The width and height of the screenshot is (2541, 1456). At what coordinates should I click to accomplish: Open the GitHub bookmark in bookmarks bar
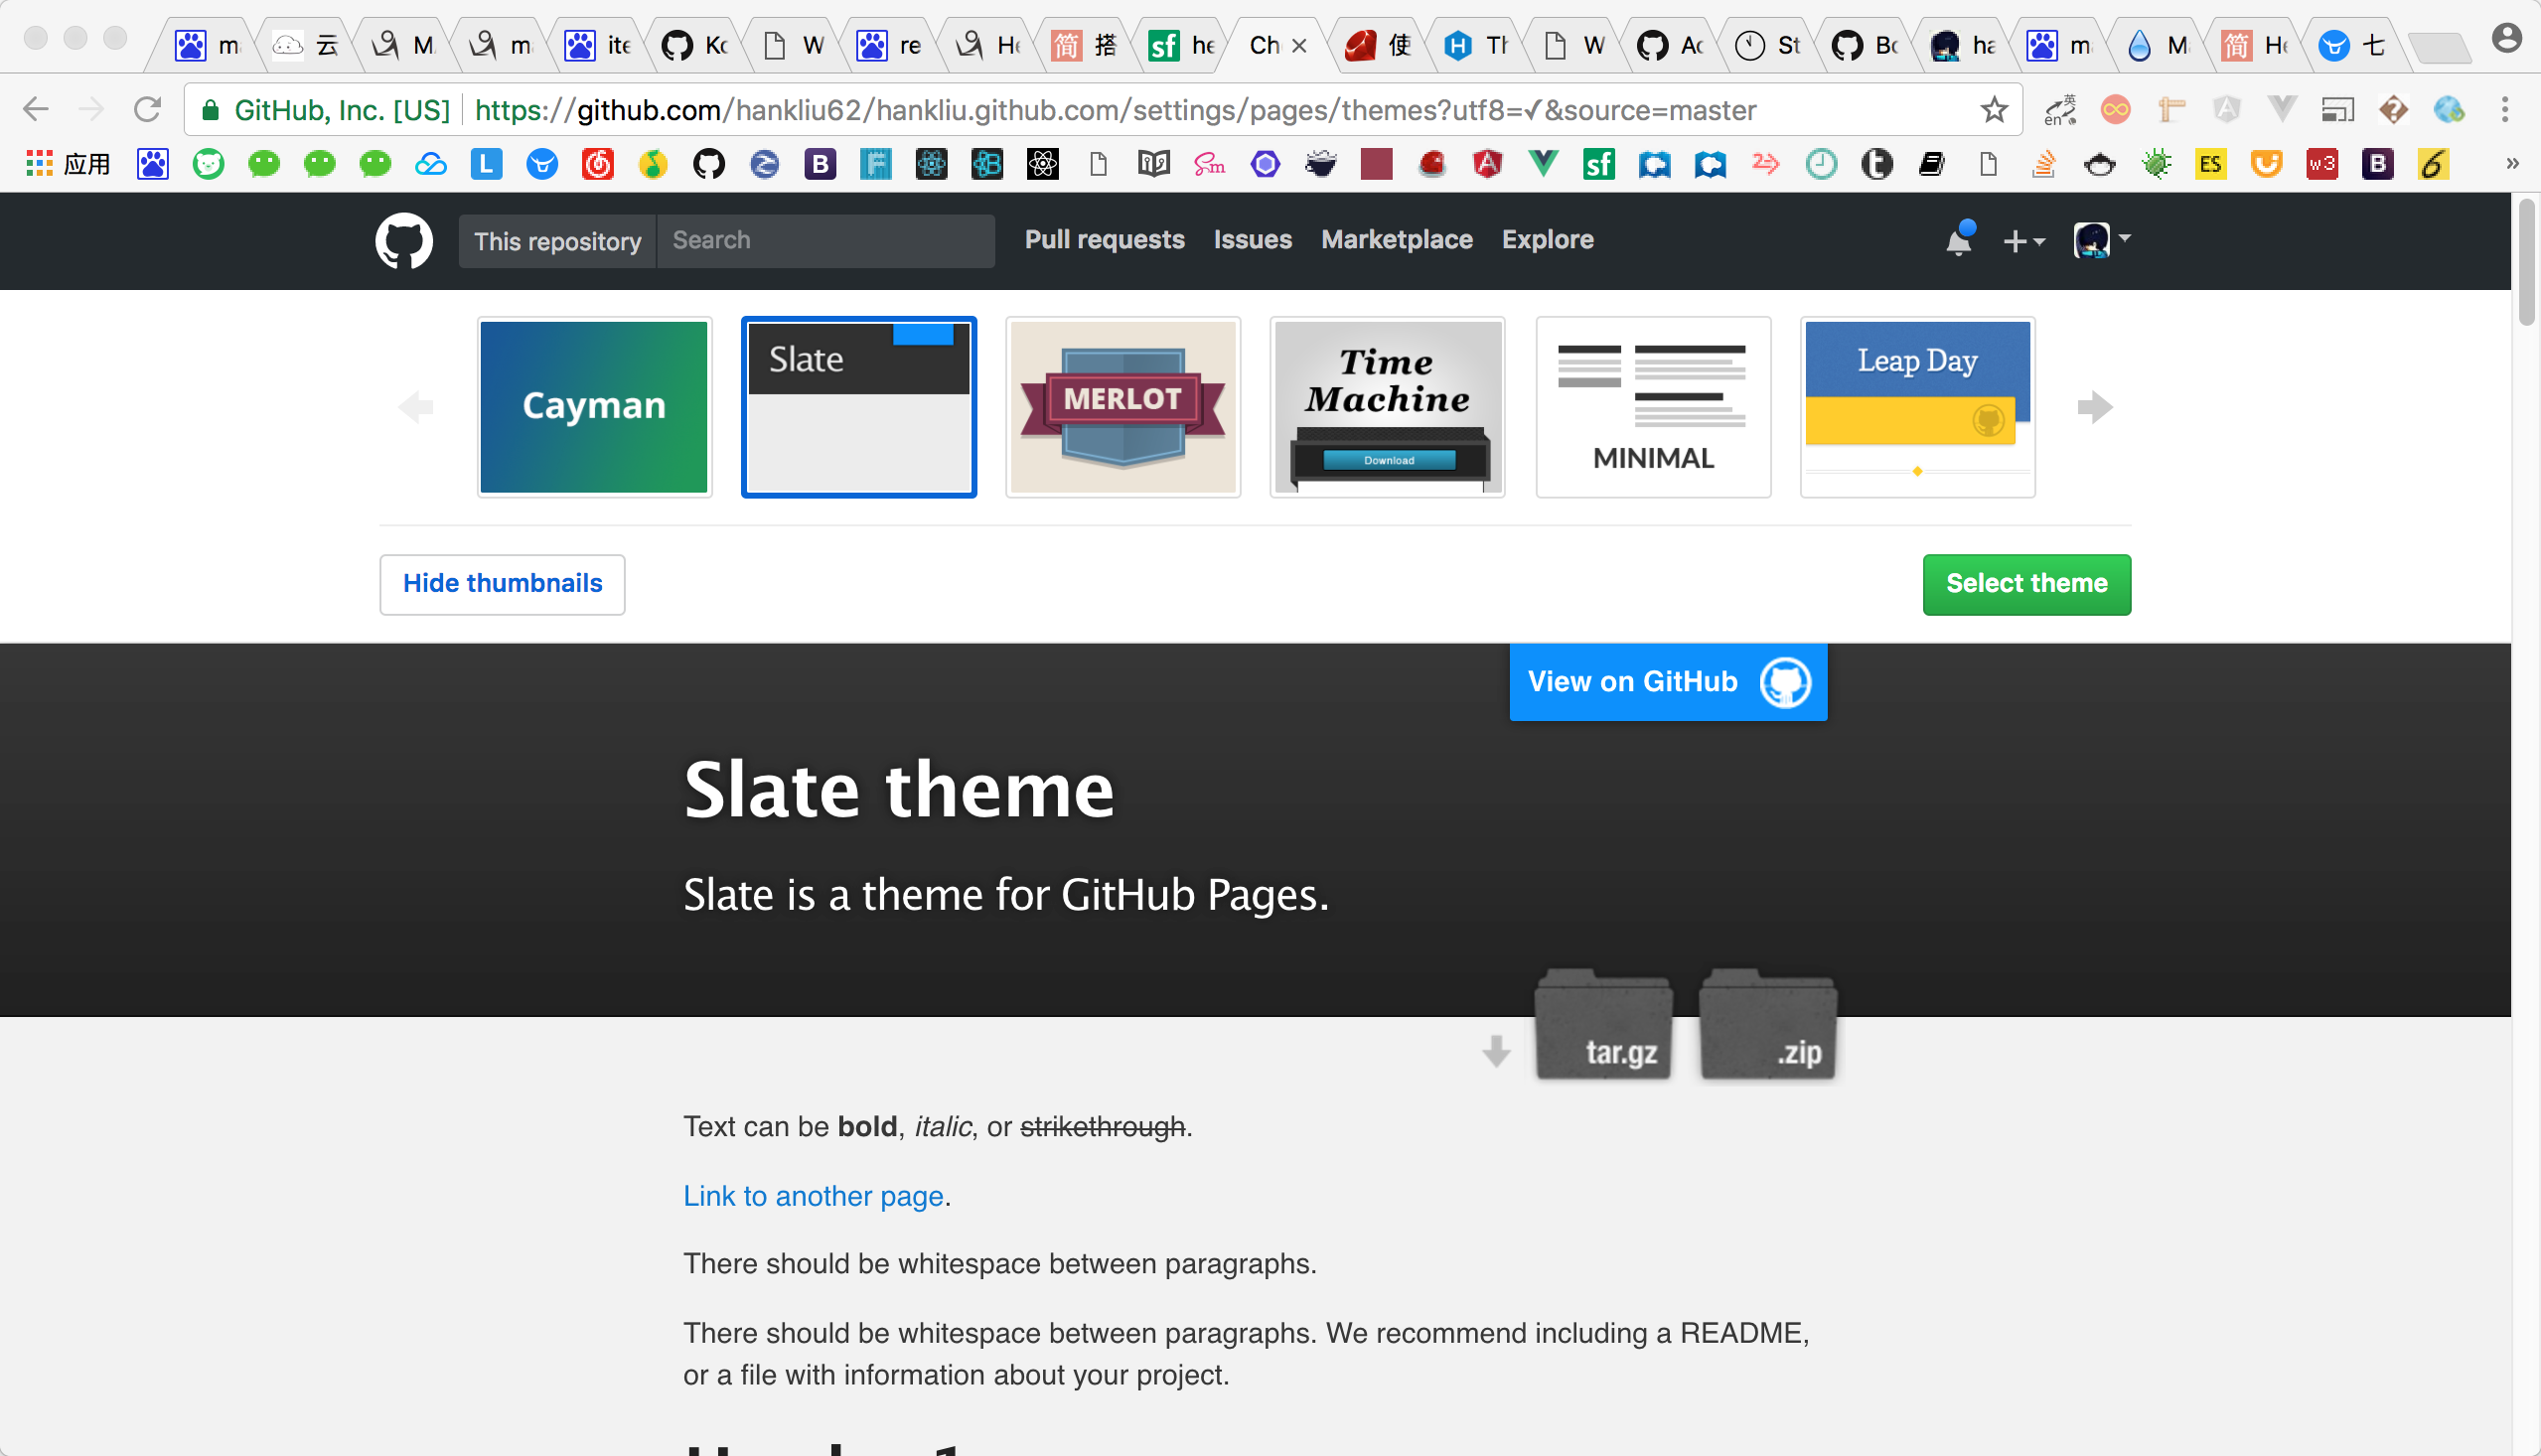[x=709, y=164]
